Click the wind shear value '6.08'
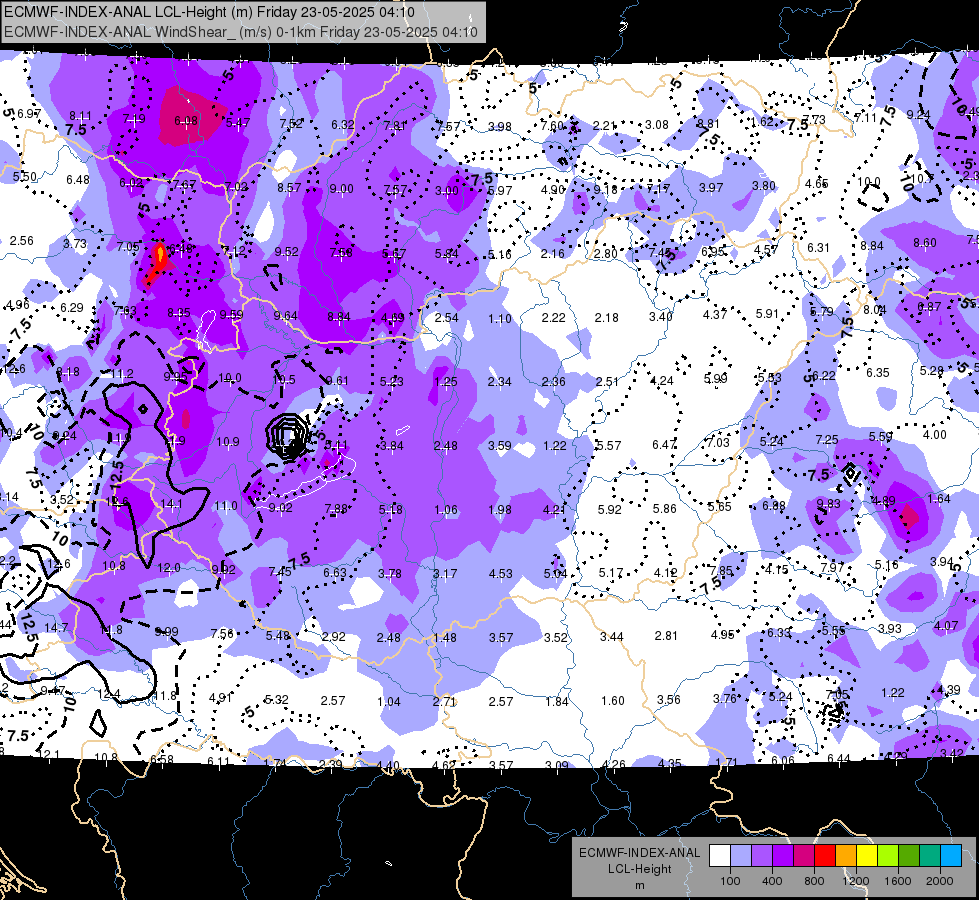 pos(186,121)
